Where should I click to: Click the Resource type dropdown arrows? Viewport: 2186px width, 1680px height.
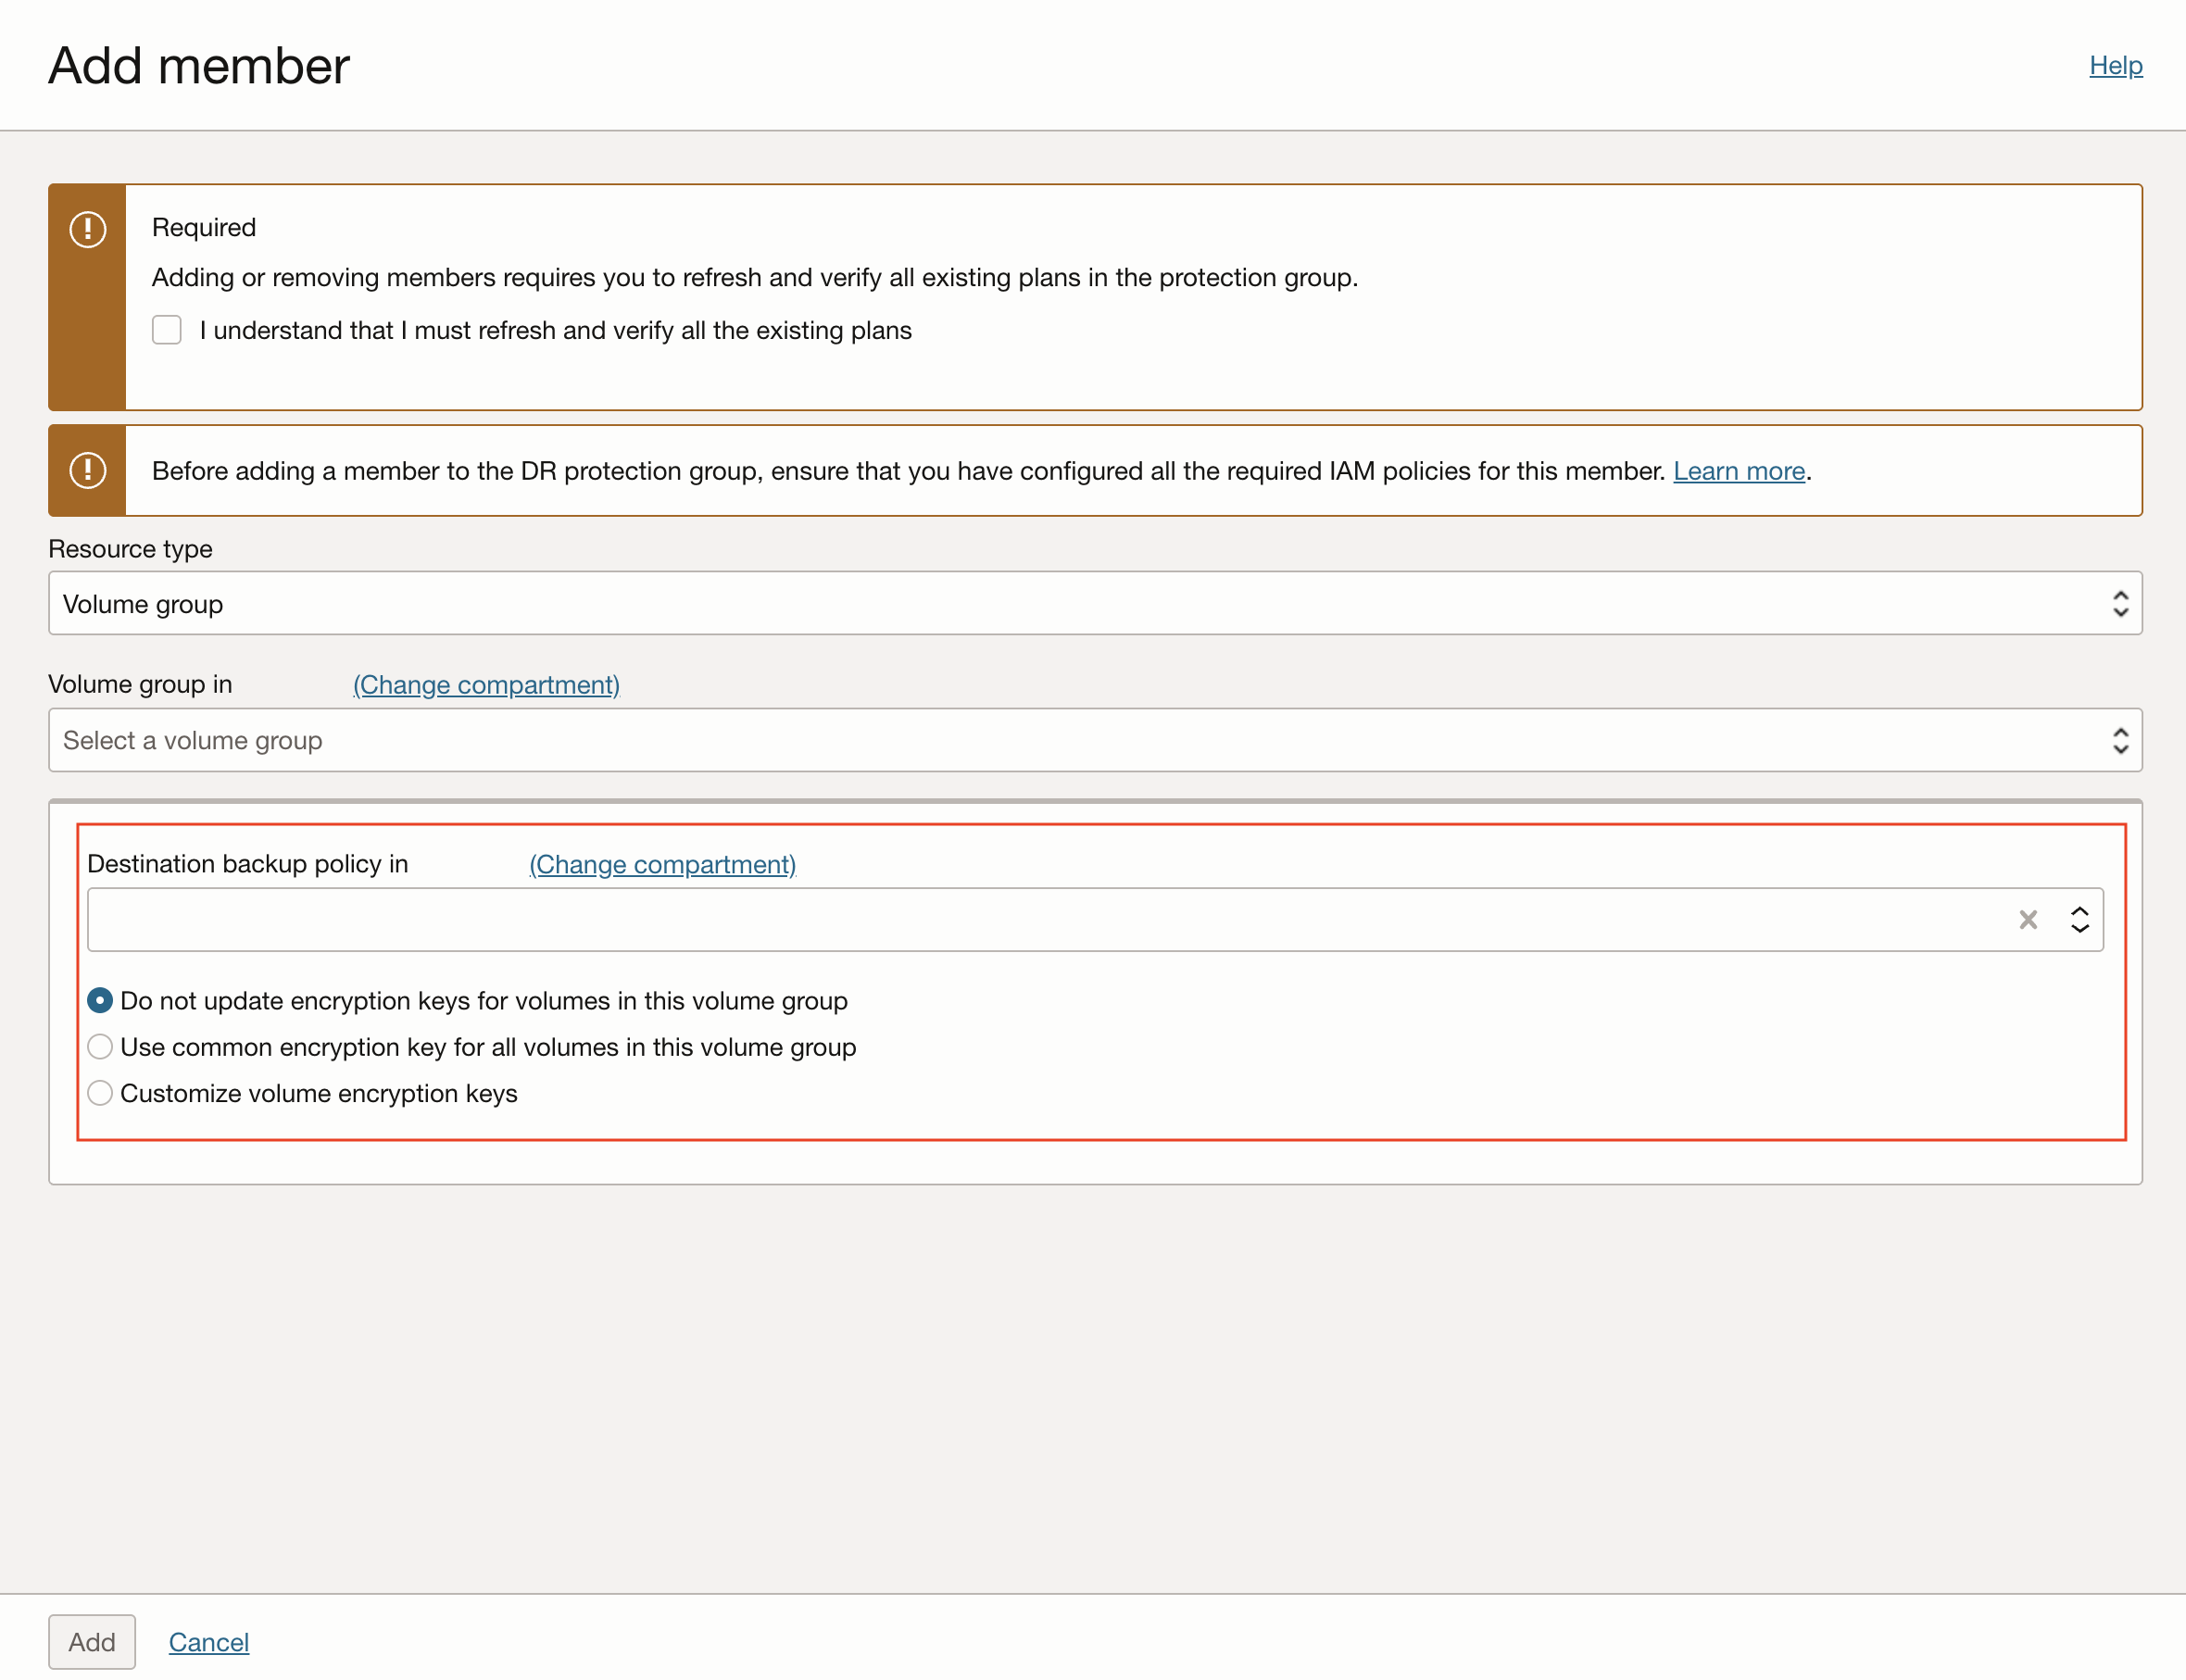2119,603
